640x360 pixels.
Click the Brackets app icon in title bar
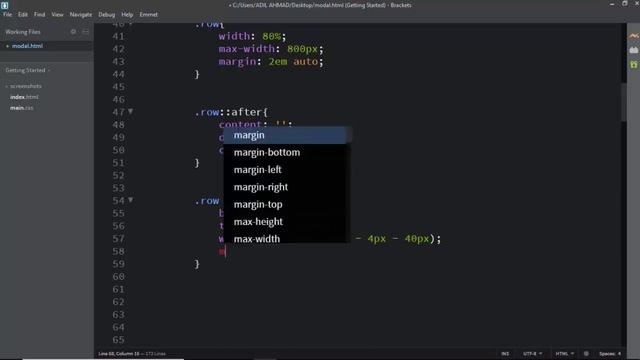point(4,5)
